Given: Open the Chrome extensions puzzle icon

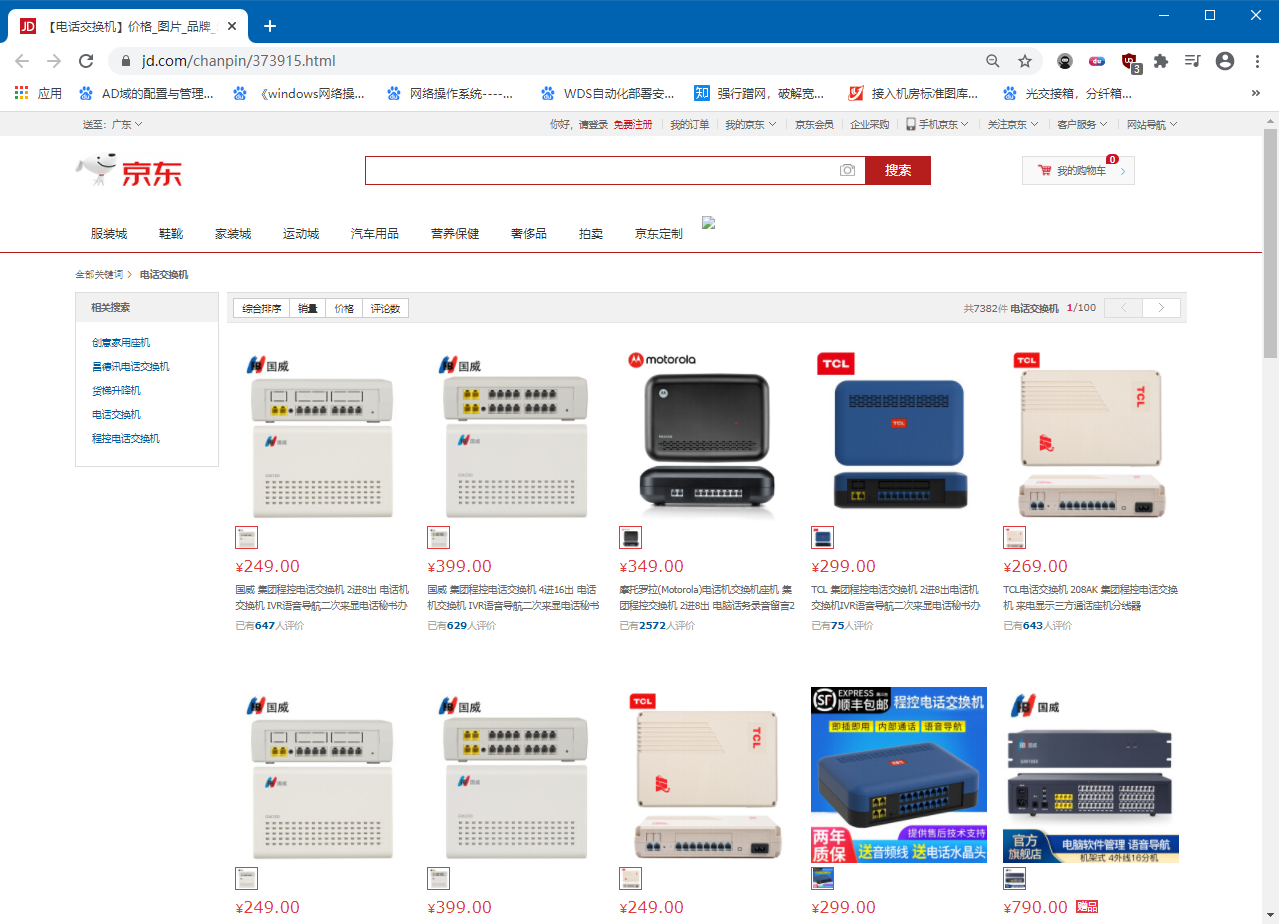Looking at the screenshot, I should (x=1161, y=61).
